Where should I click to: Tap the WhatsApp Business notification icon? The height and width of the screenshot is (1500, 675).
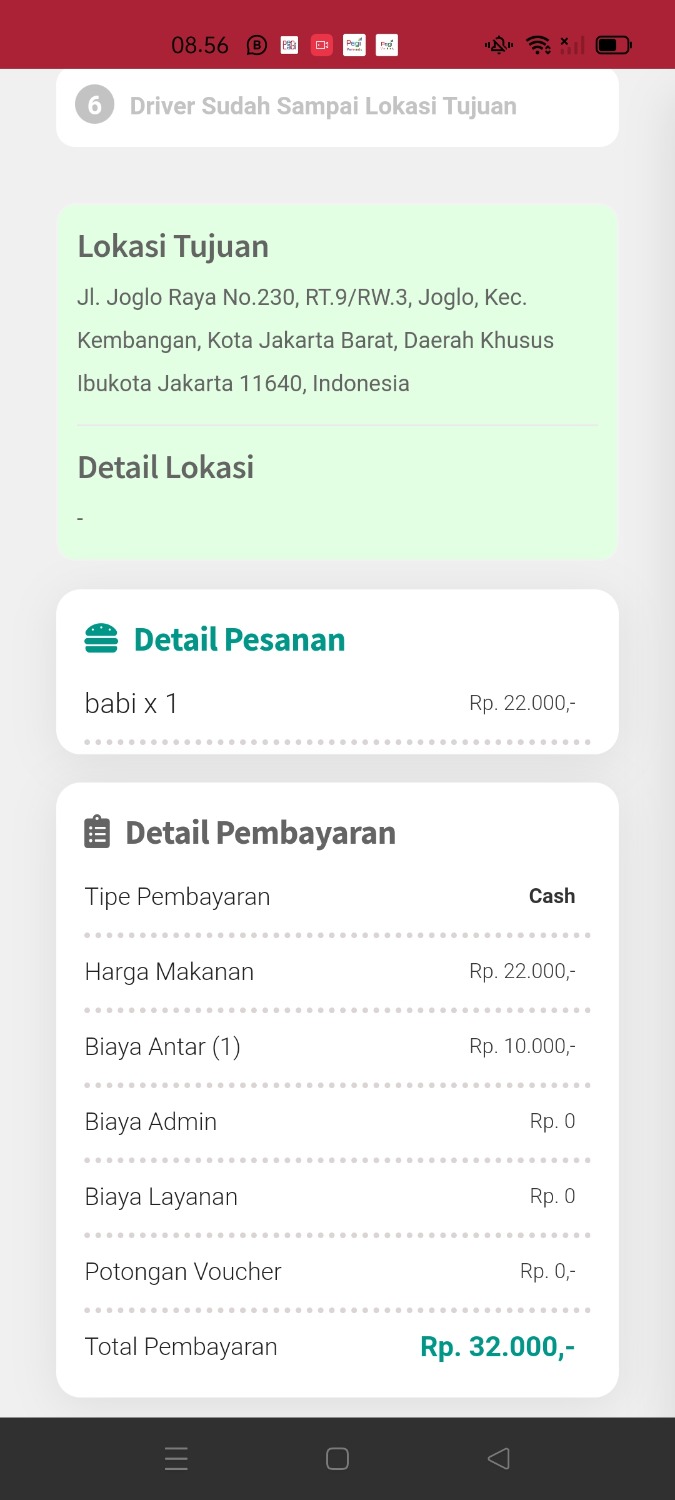[x=257, y=45]
